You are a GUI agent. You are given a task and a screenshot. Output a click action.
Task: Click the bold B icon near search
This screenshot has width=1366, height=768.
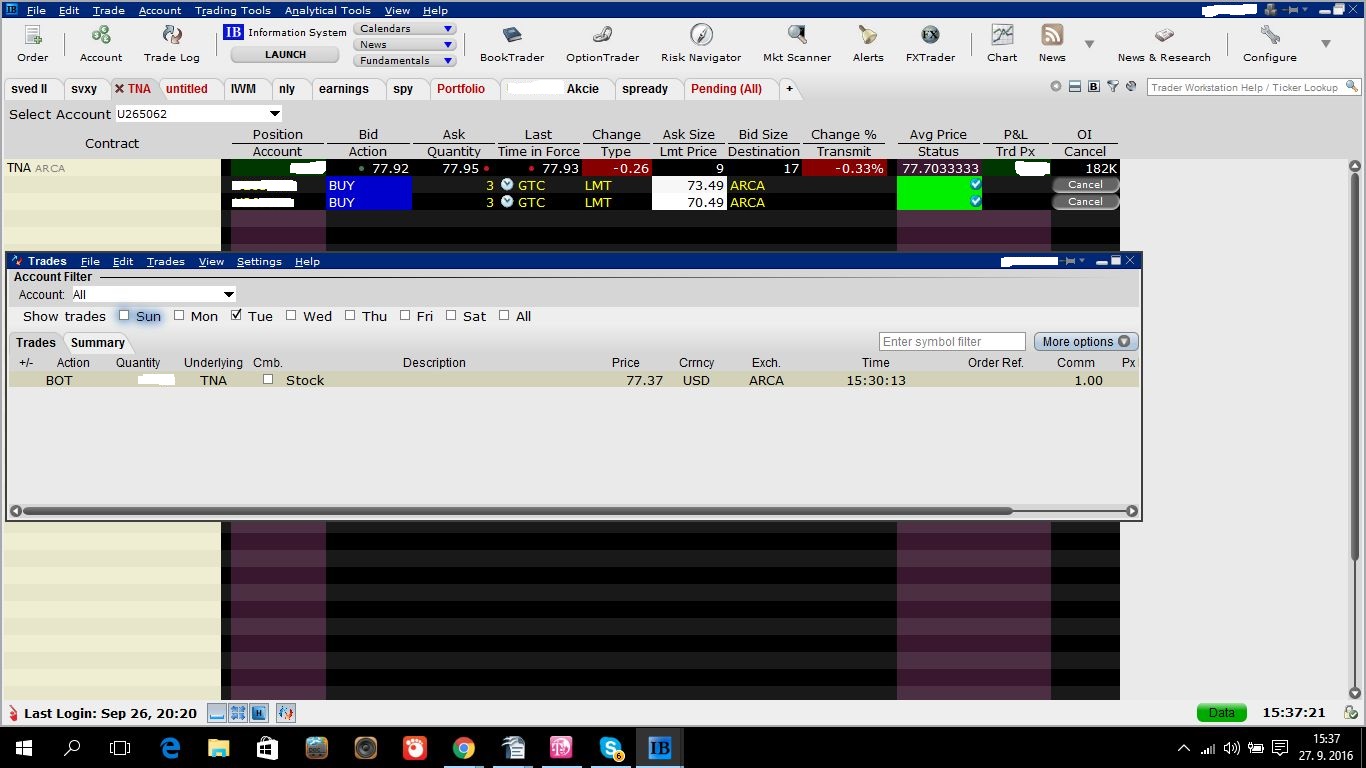[1093, 87]
